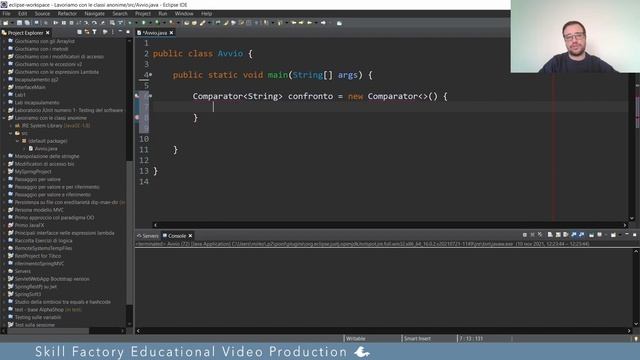Viewport: 640px width, 360px height.
Task: Toggle console Word Wrap
Action: point(566,235)
